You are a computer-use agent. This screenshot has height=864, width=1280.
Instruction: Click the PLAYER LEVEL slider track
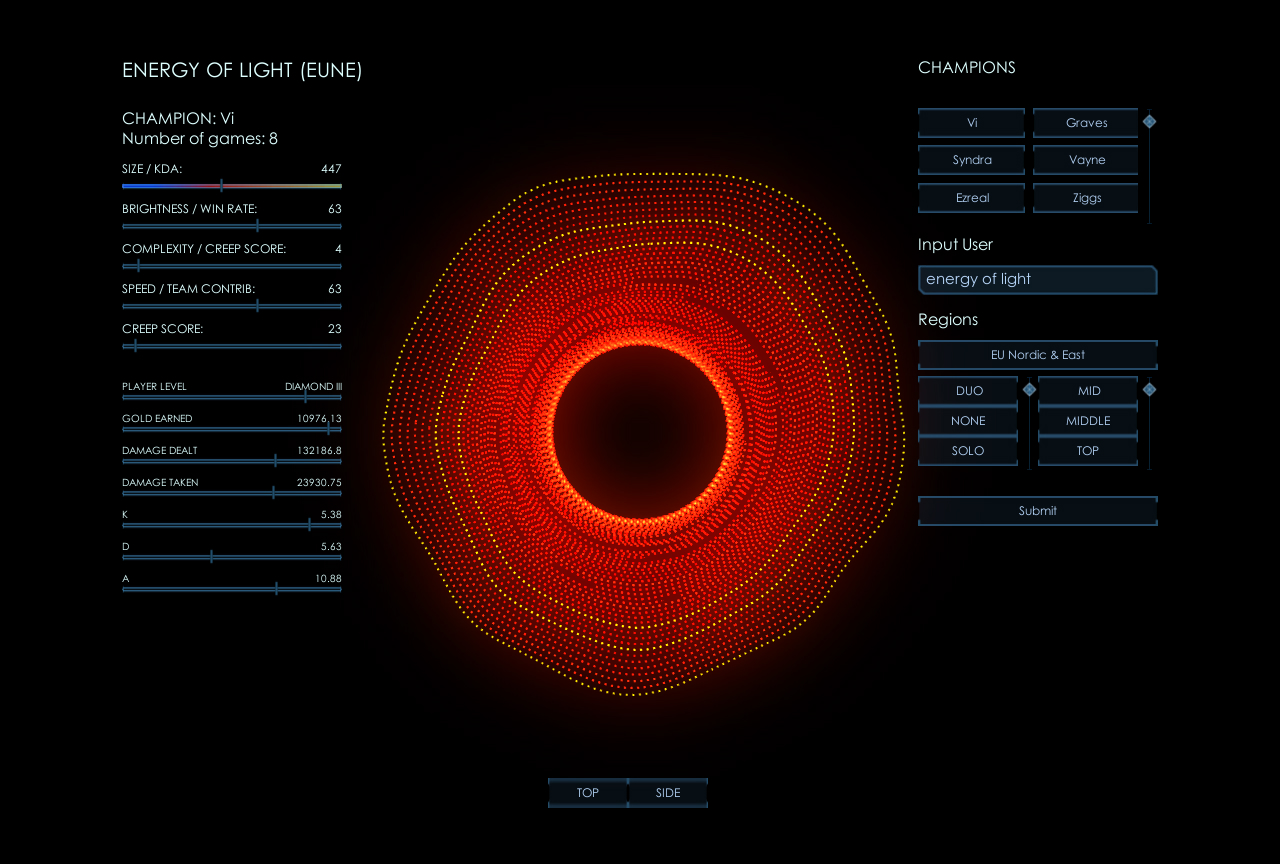tap(232, 397)
